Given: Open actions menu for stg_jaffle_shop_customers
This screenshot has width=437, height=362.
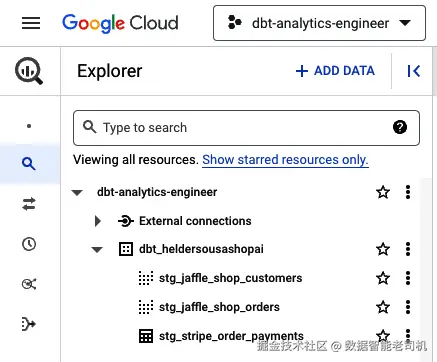Looking at the screenshot, I should point(408,278).
